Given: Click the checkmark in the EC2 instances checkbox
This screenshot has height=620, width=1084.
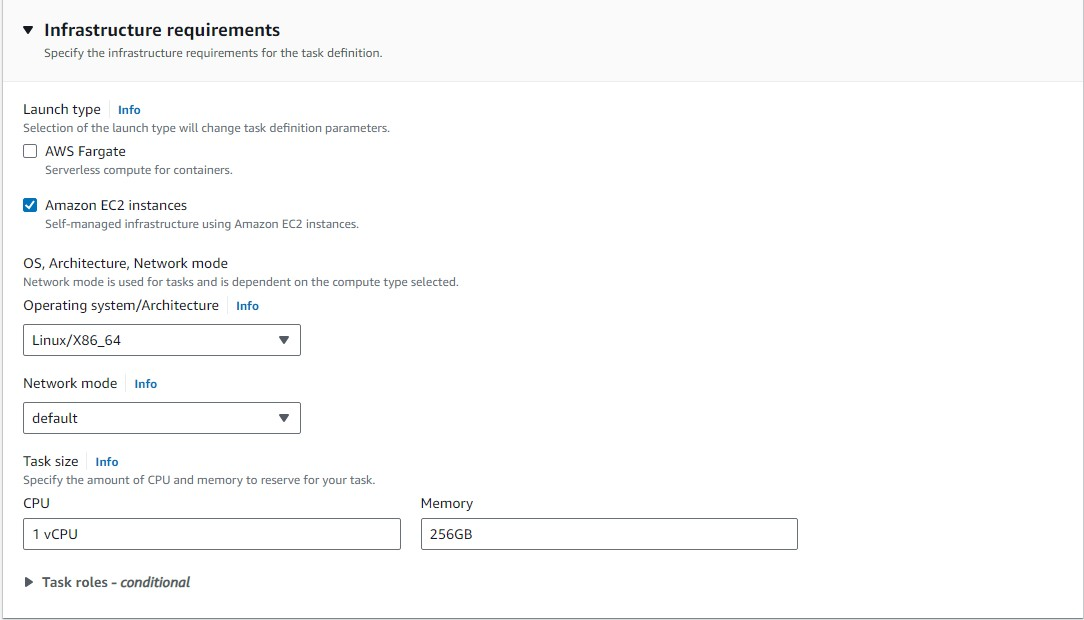Looking at the screenshot, I should tap(29, 205).
